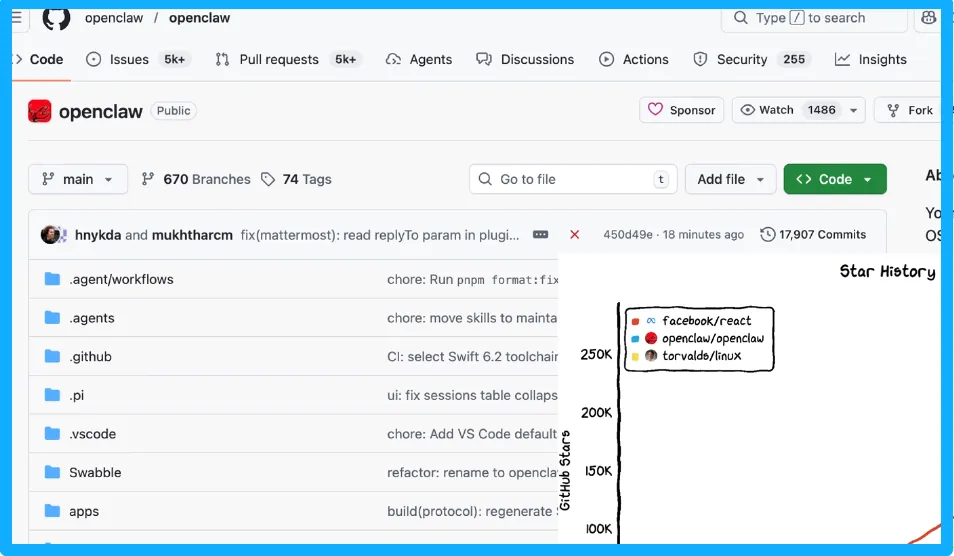Switch to the Code tab
This screenshot has height=556, width=954.
pos(40,60)
